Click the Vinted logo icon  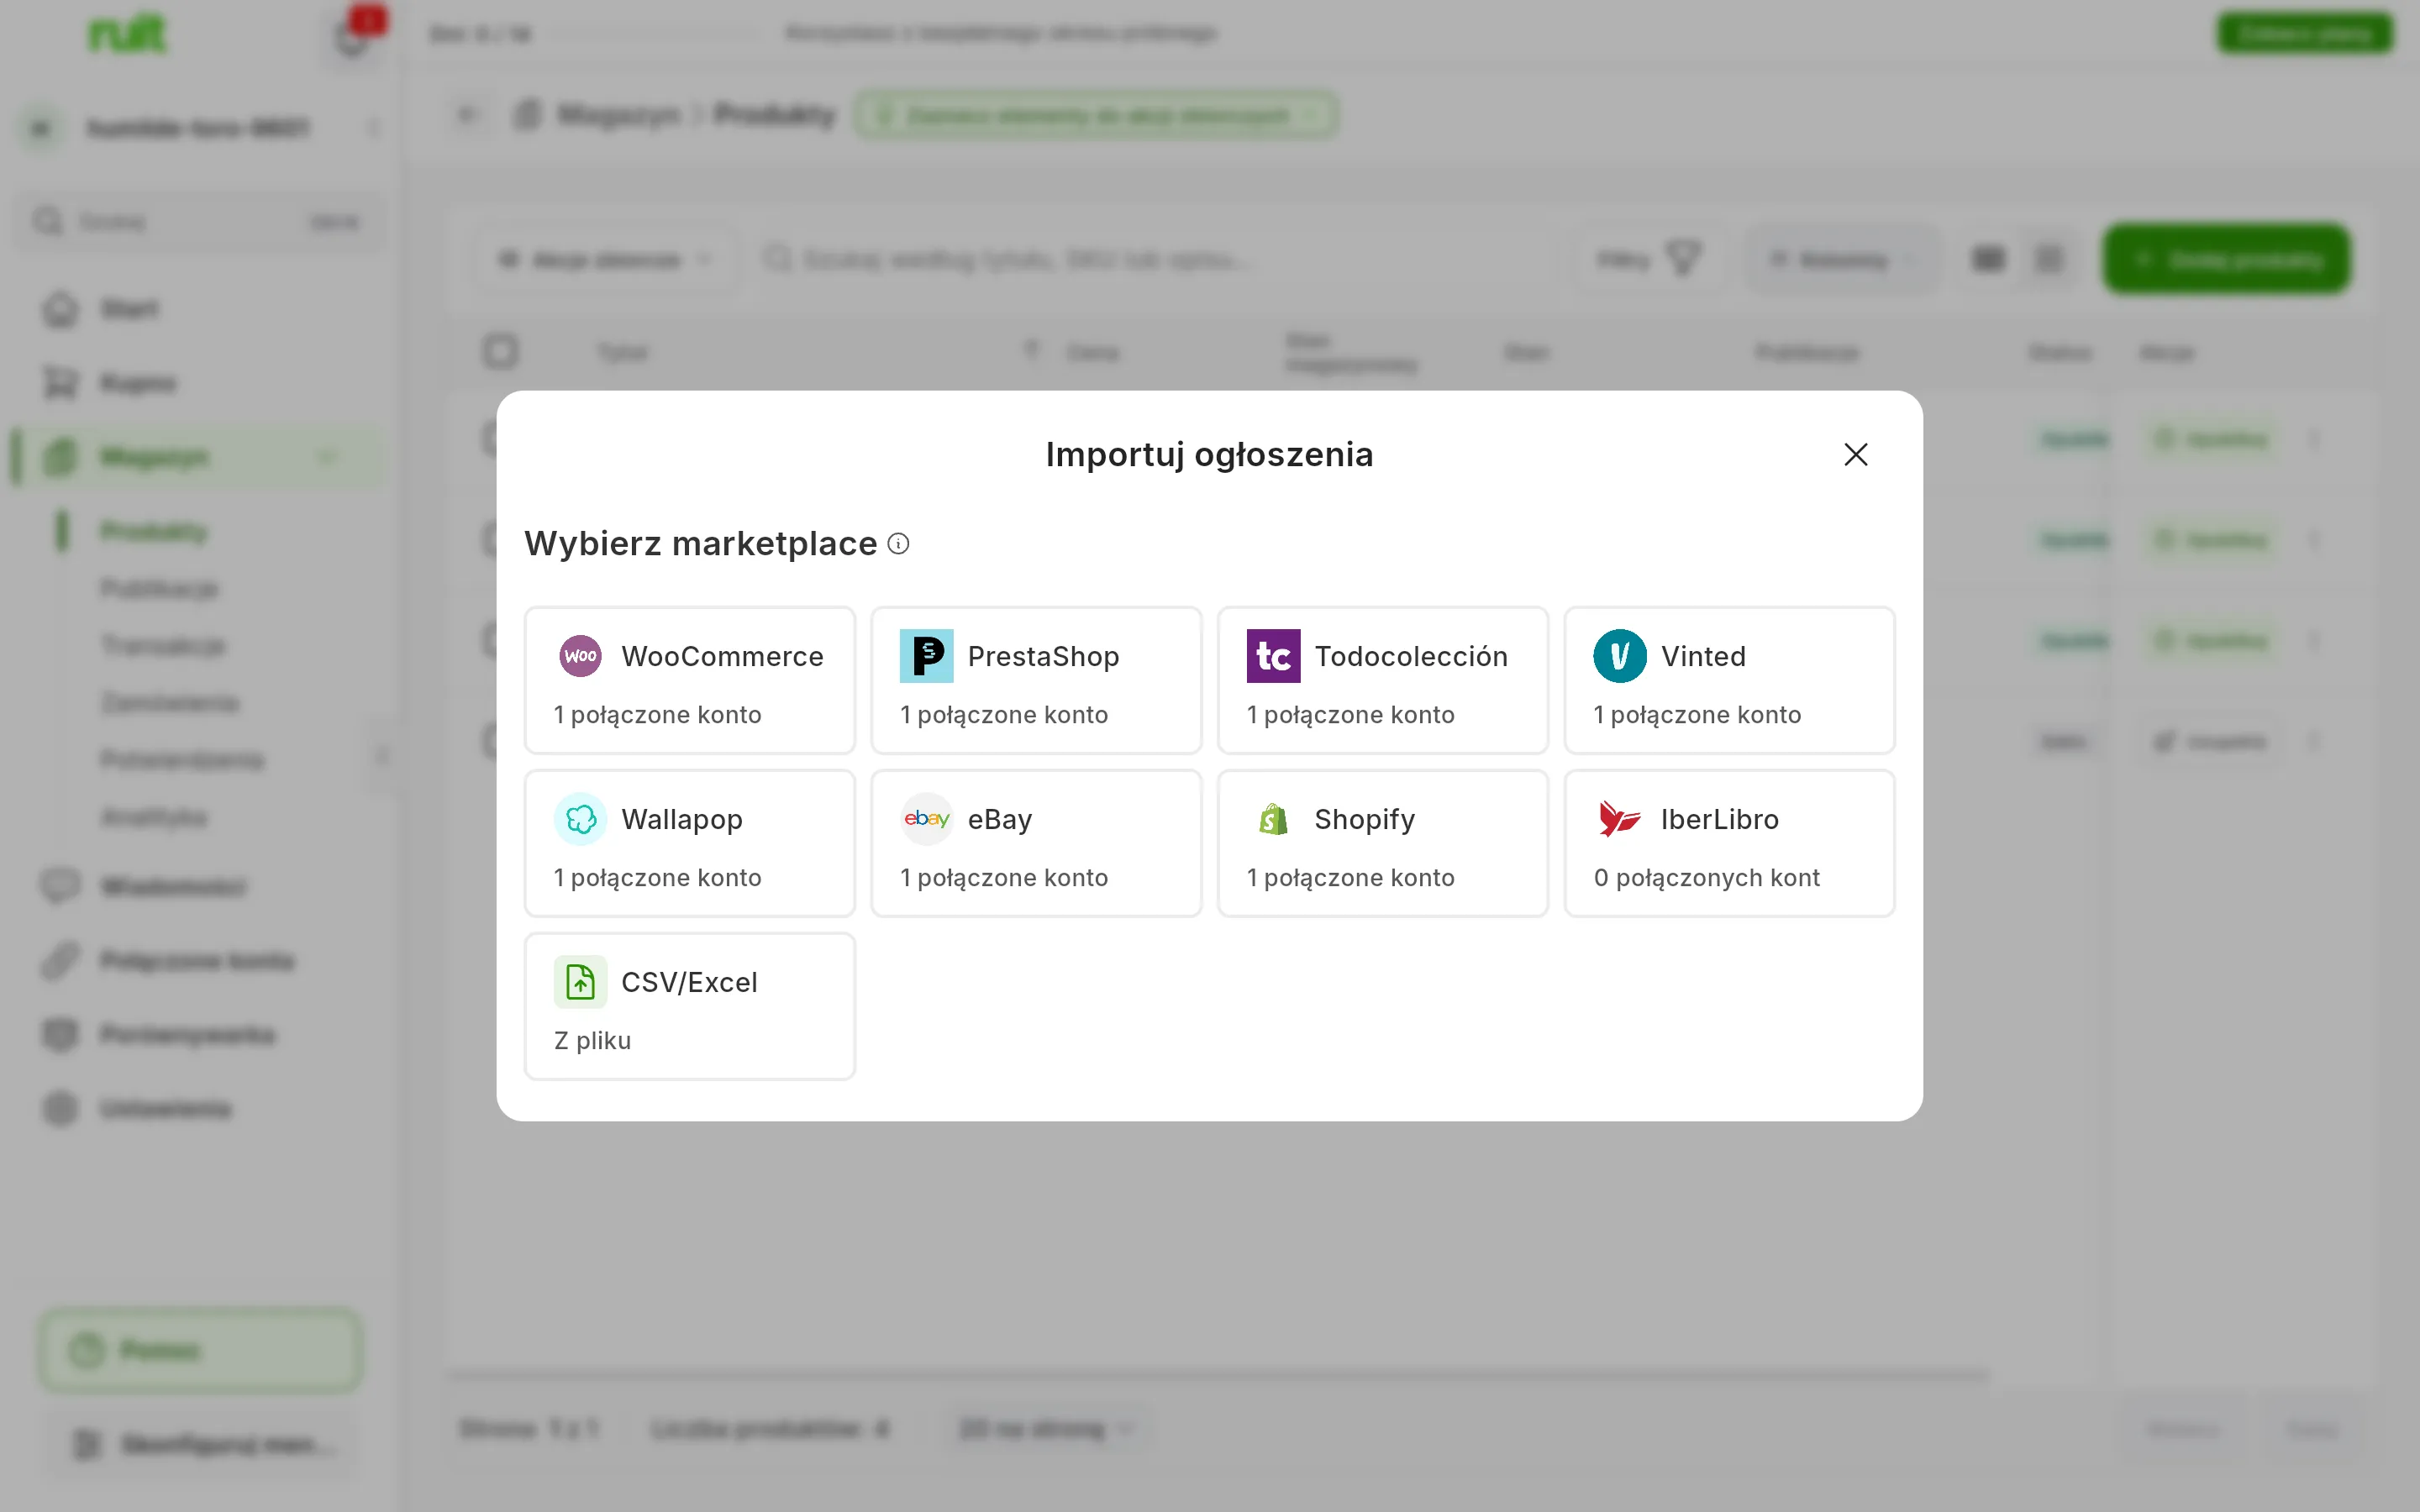point(1619,656)
